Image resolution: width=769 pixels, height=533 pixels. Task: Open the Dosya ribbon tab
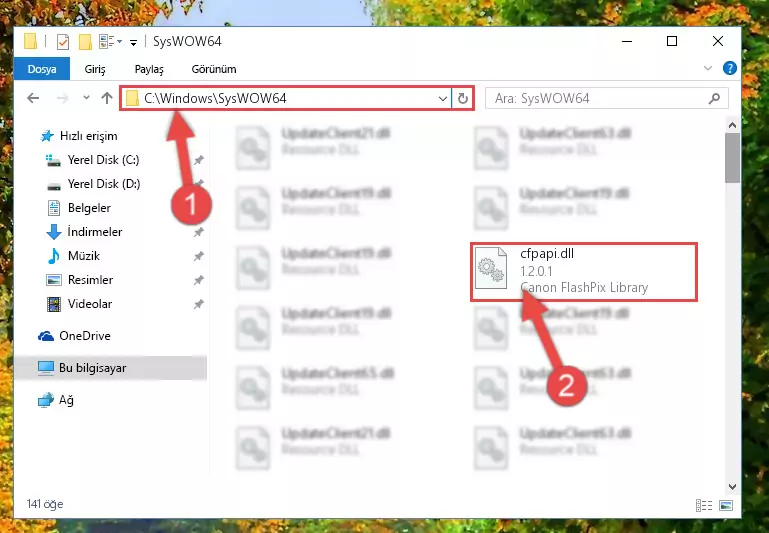42,69
